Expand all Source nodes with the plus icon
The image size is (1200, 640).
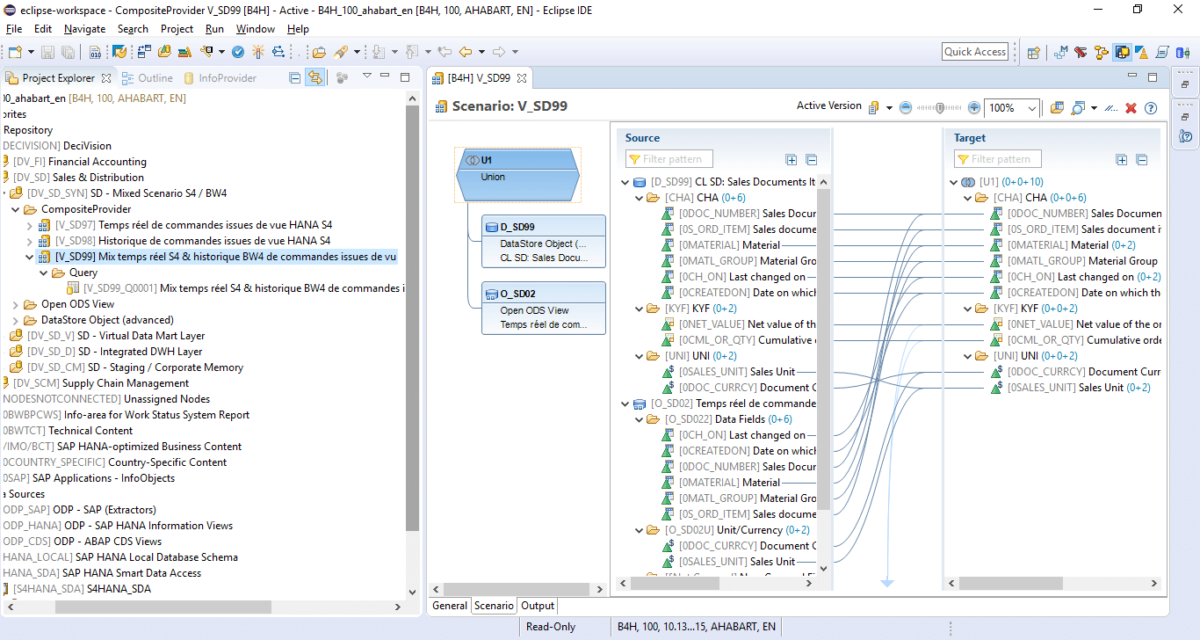tap(791, 159)
